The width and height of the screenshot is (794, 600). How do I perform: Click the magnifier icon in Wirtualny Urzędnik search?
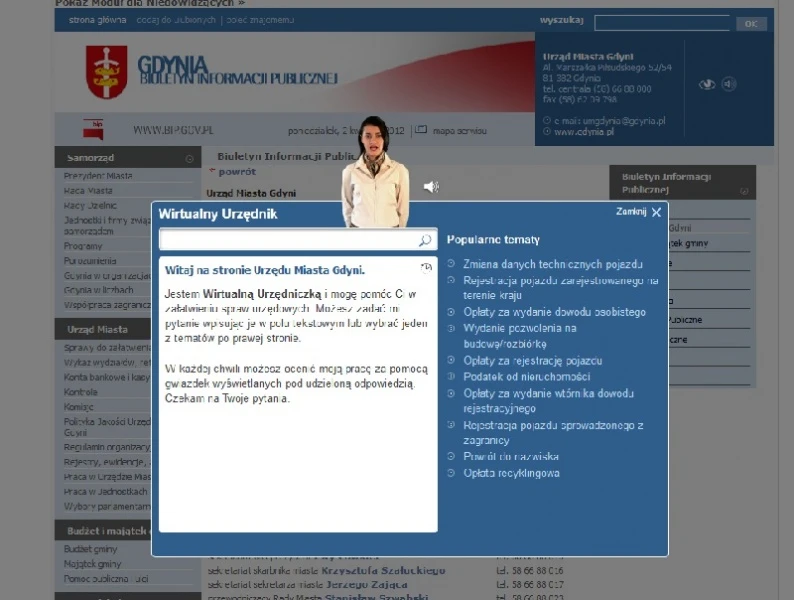click(425, 240)
